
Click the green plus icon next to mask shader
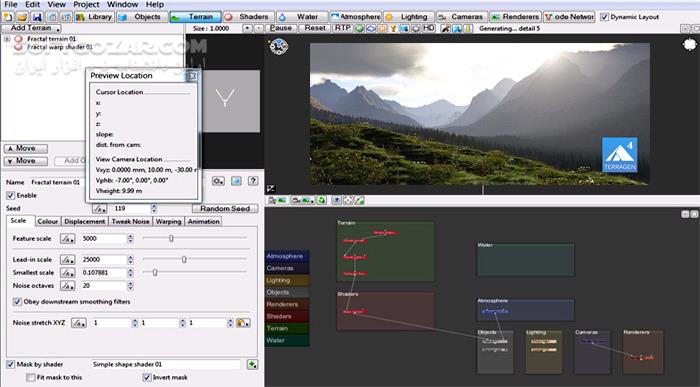point(252,364)
